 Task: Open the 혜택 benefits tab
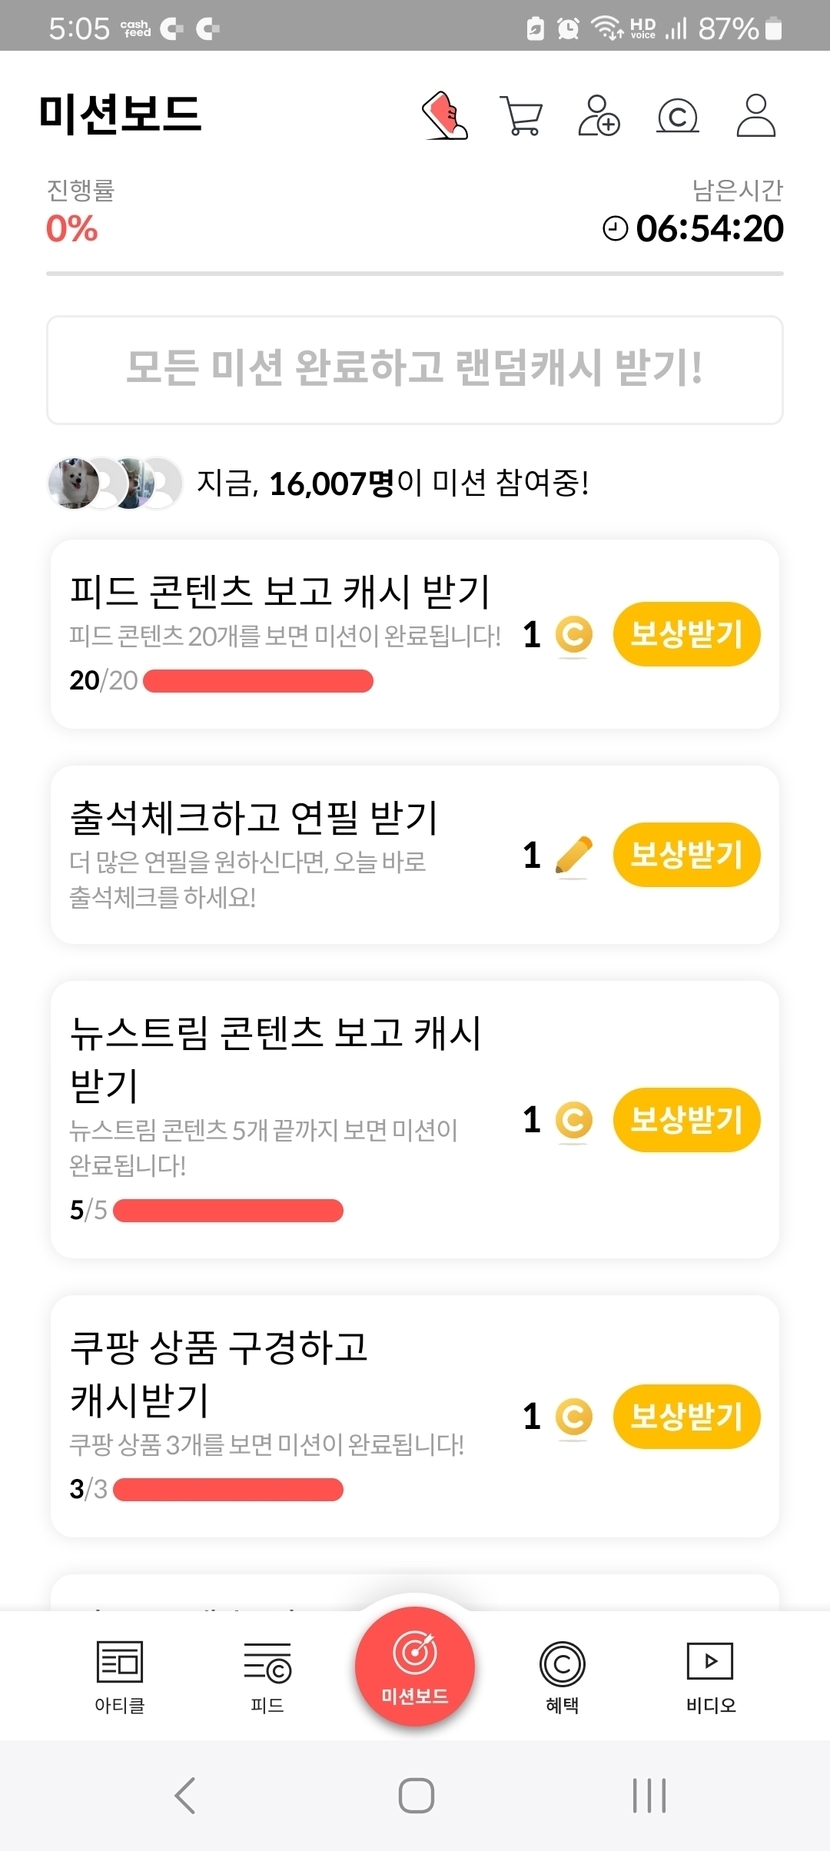[562, 1677]
